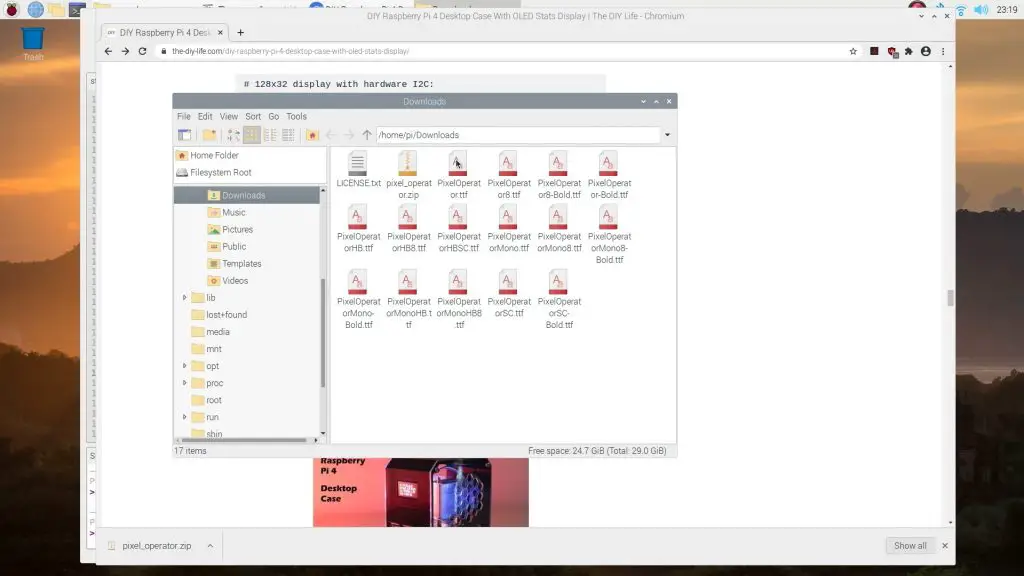Expand the lib folder in tree
This screenshot has height=576, width=1024.
185,298
